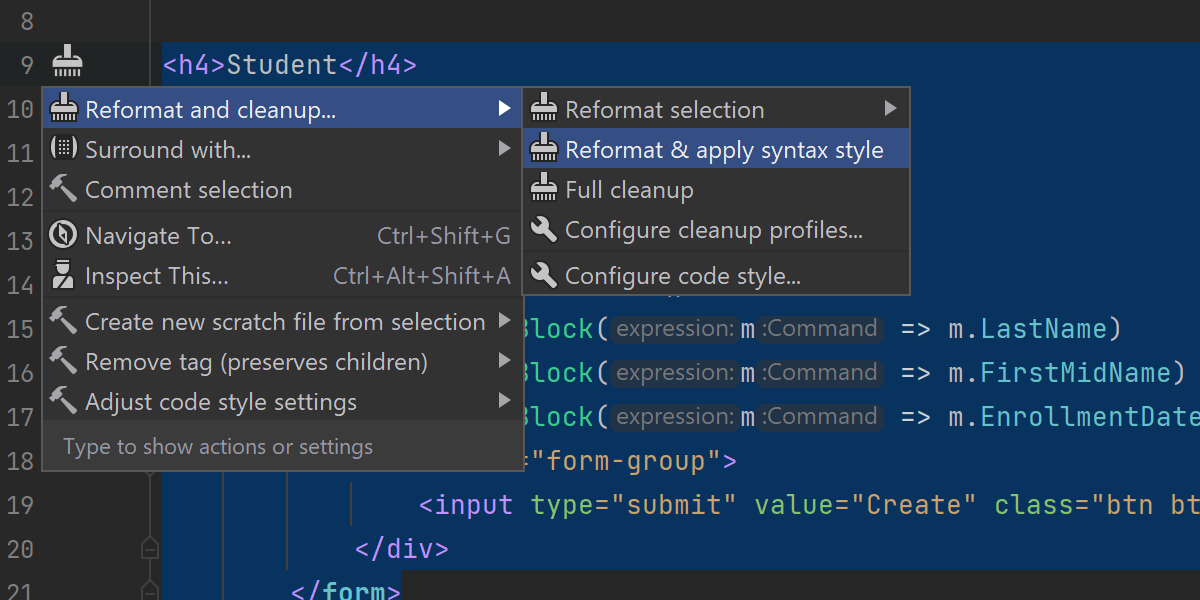Image resolution: width=1200 pixels, height=600 pixels.
Task: Collapse the code fold marker at line 20
Action: (x=149, y=549)
